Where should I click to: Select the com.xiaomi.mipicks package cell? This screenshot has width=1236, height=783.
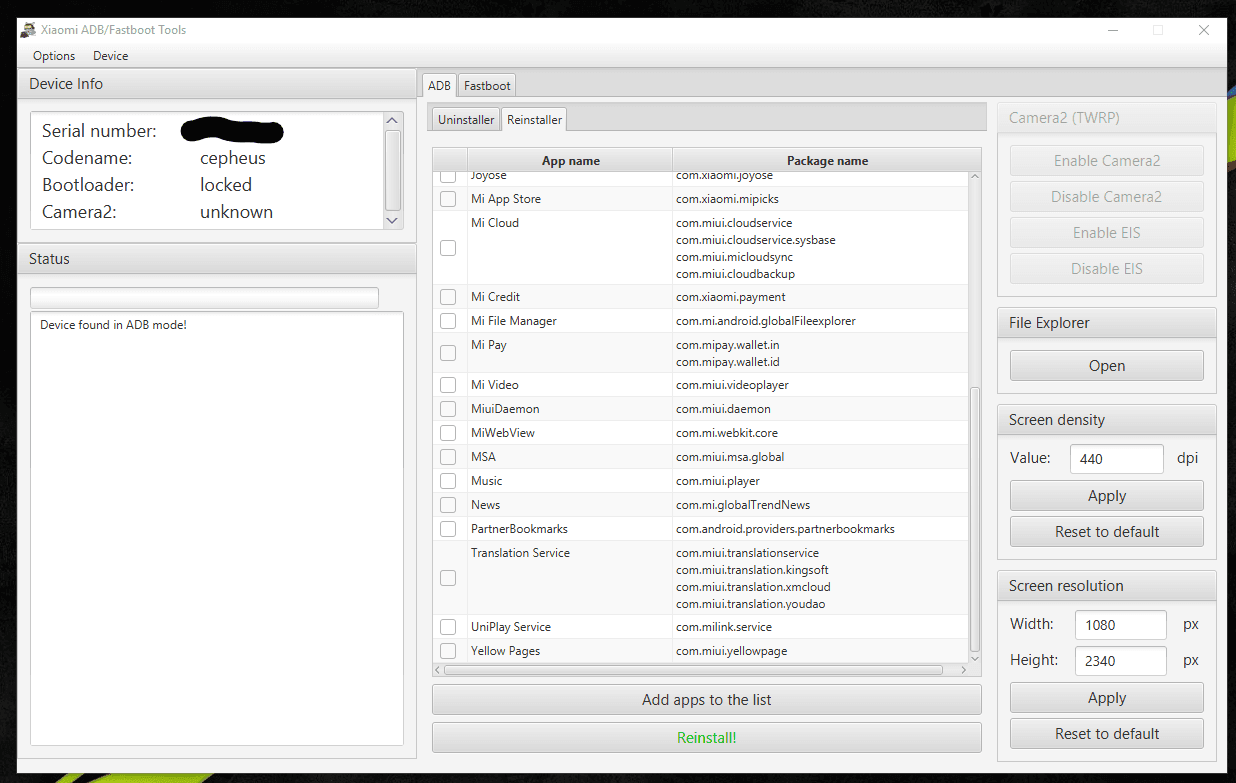[x=821, y=199]
